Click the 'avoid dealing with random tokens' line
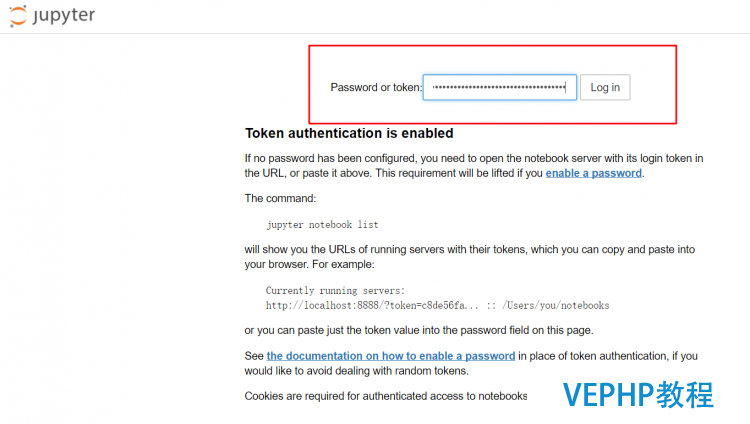750x424 pixels. pos(357,371)
